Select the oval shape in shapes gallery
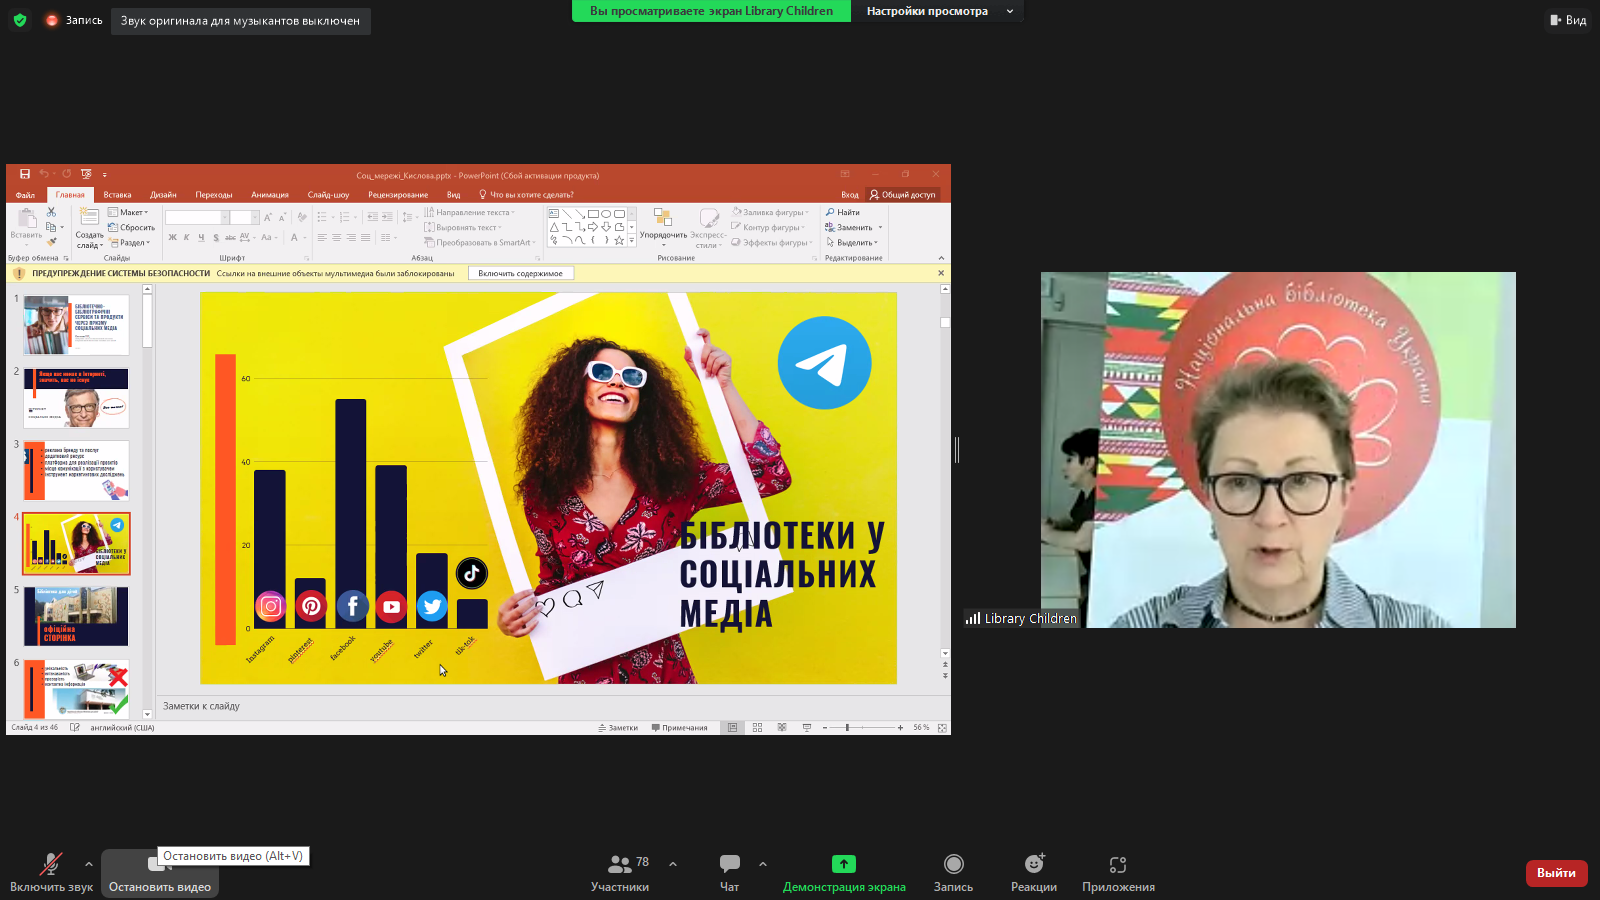Screen dimensions: 1600x900 coord(606,213)
